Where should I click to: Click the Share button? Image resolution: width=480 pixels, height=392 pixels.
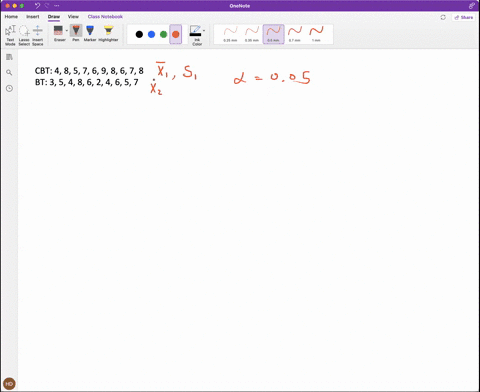click(x=464, y=17)
